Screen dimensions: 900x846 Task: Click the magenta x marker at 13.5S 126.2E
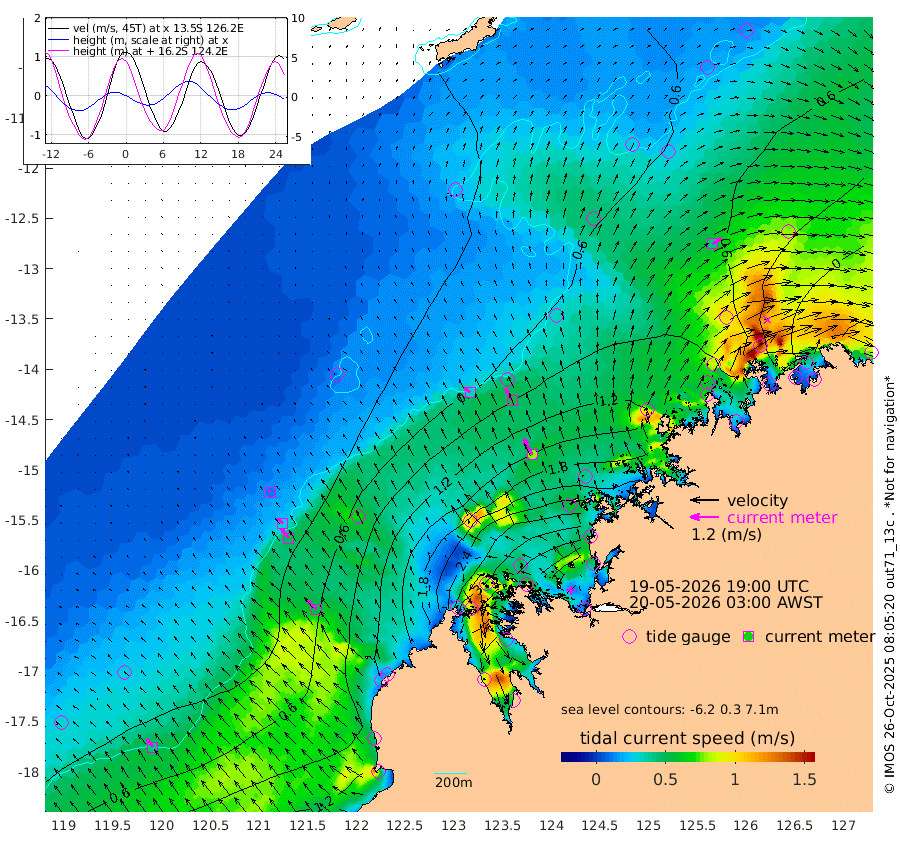click(767, 320)
